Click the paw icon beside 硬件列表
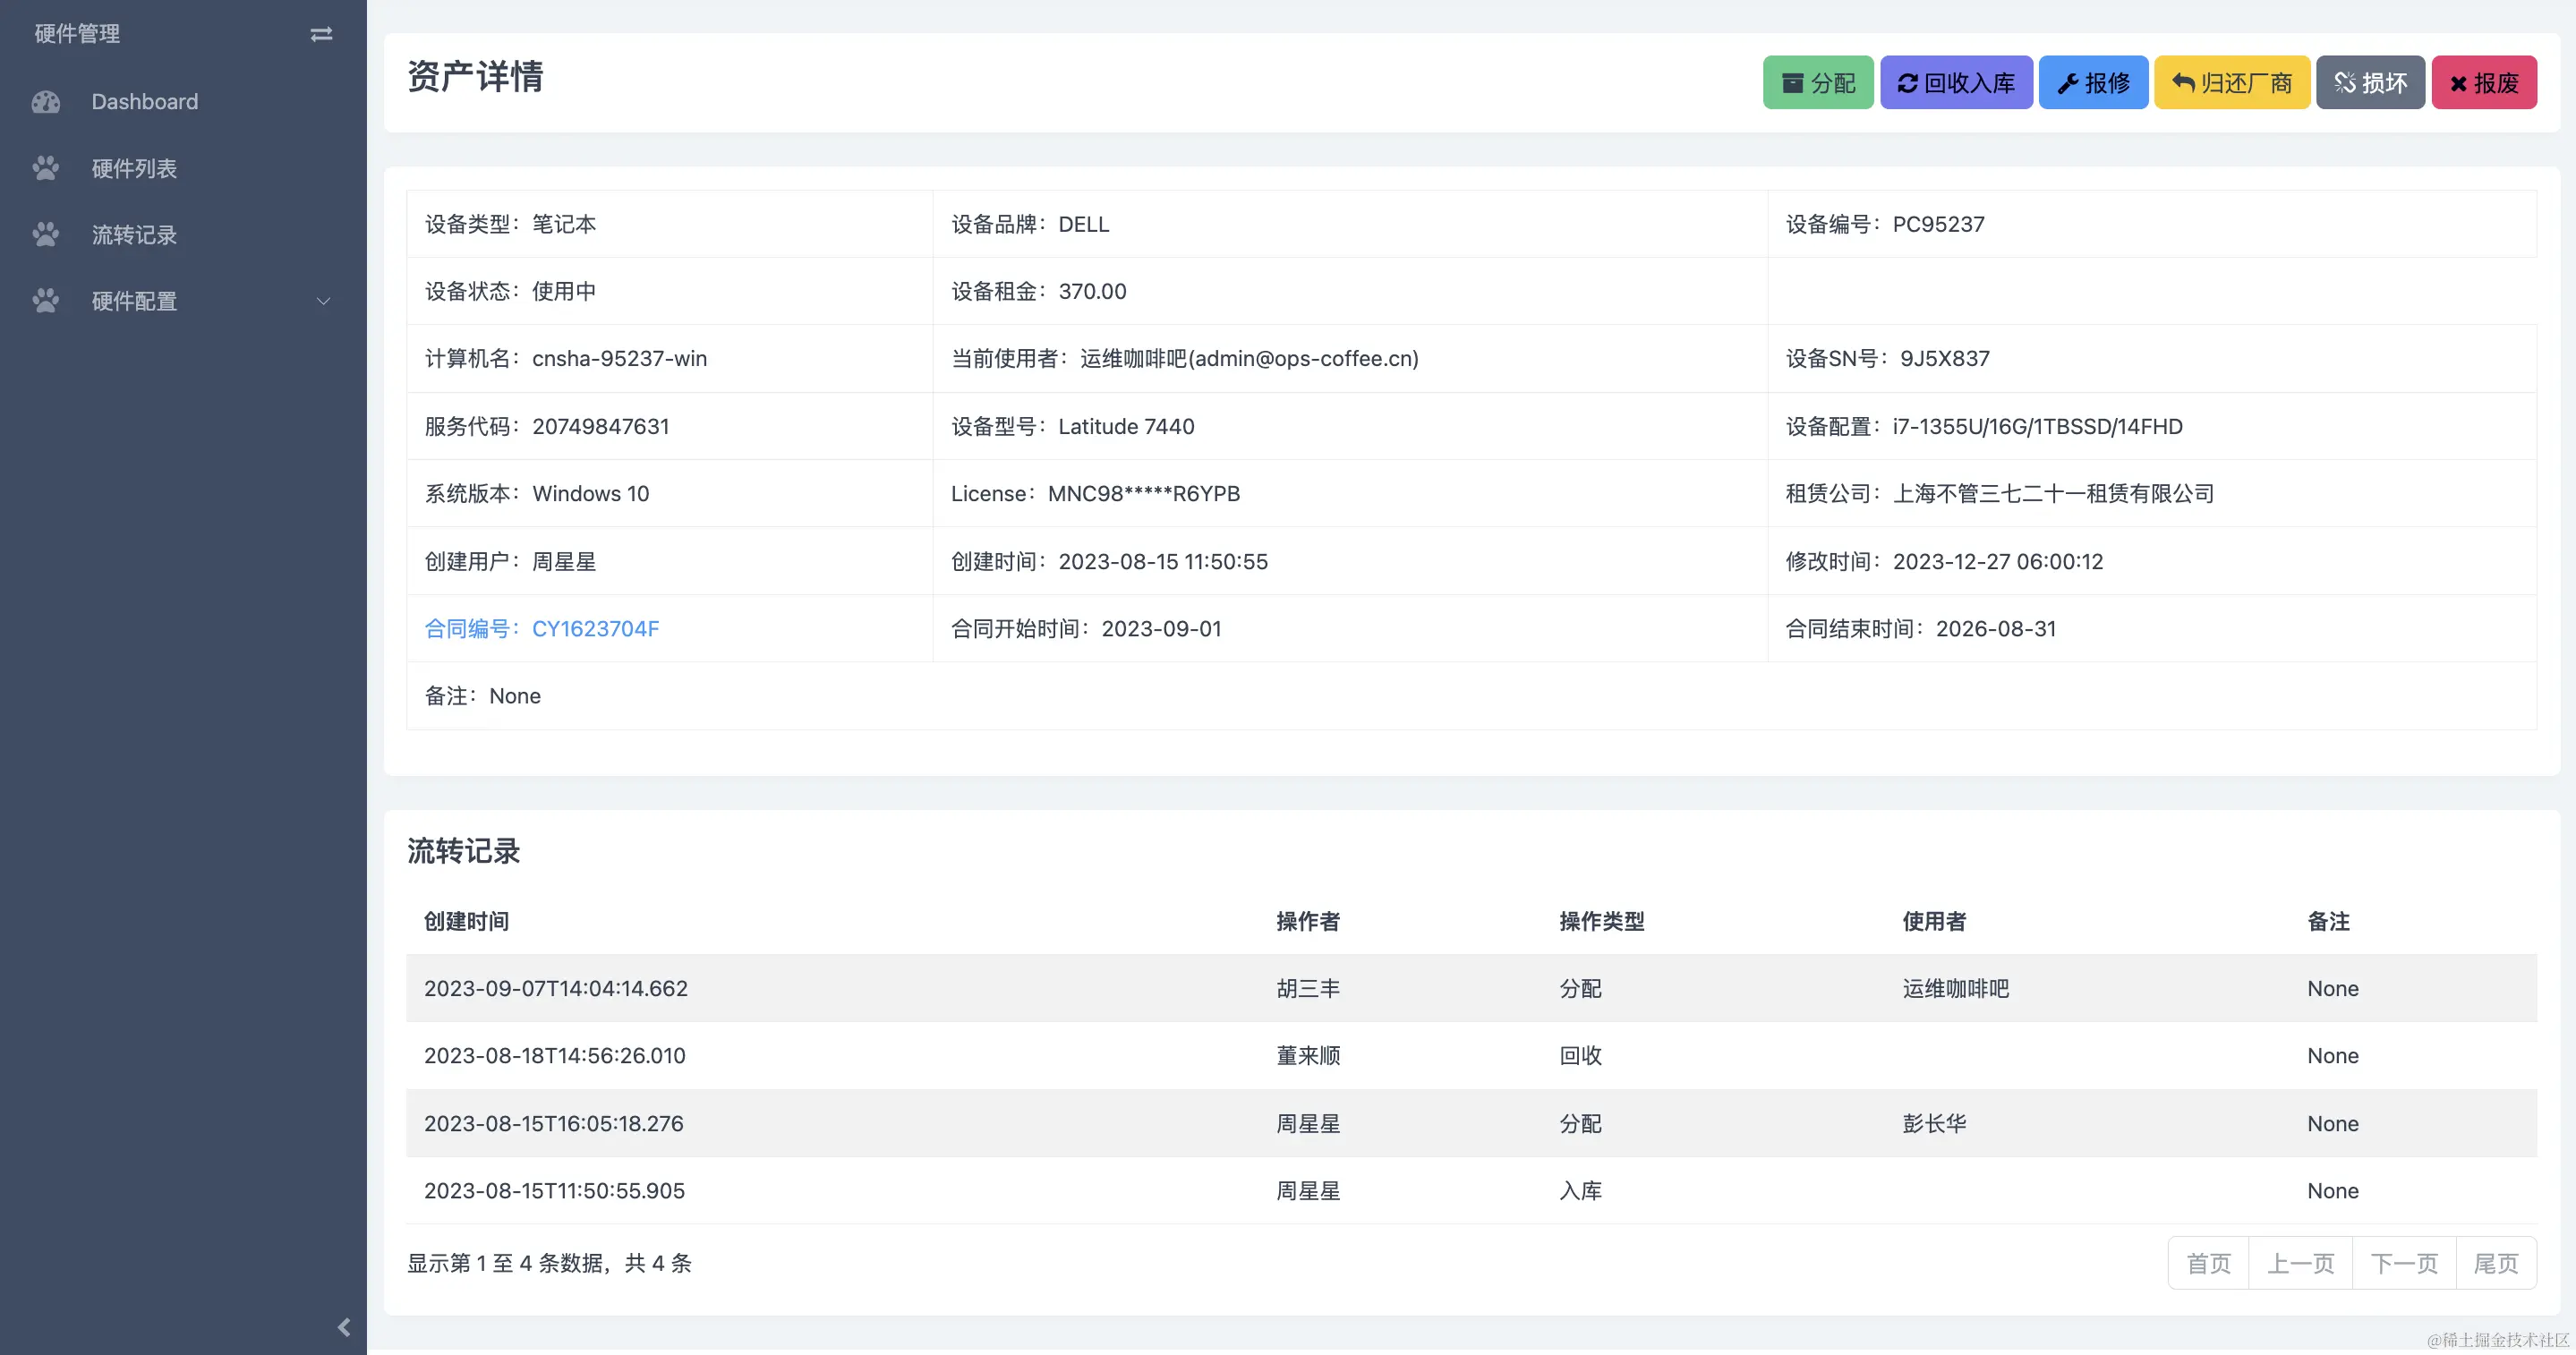 point(46,168)
